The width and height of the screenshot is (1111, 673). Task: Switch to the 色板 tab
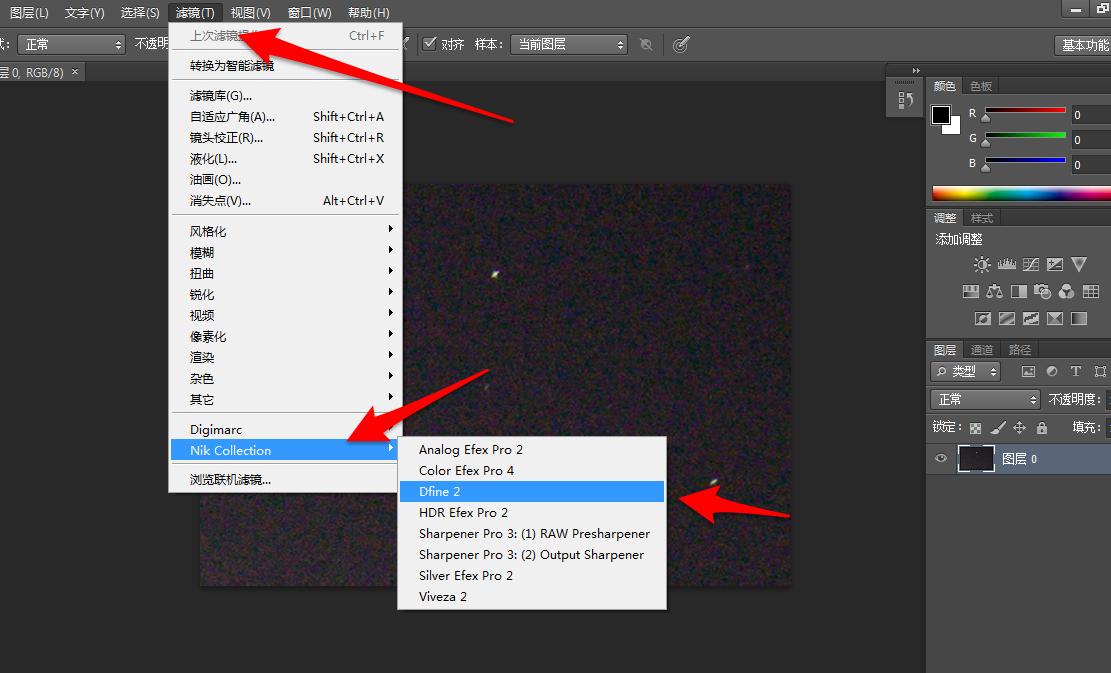click(981, 86)
